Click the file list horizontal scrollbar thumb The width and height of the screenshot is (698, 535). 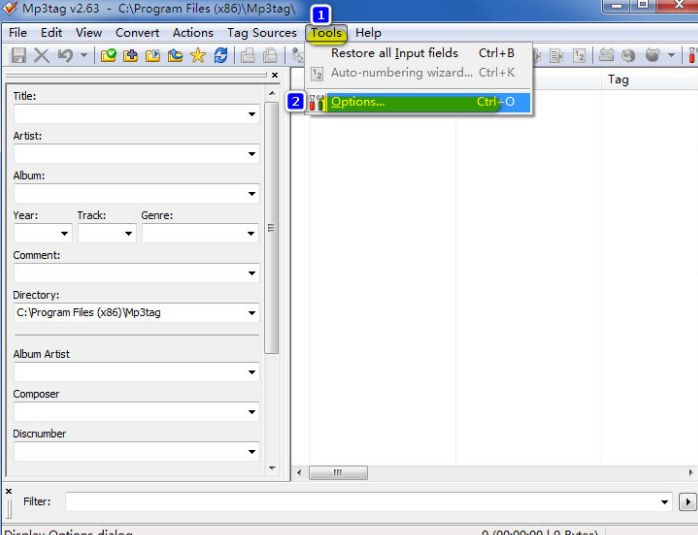click(x=338, y=472)
